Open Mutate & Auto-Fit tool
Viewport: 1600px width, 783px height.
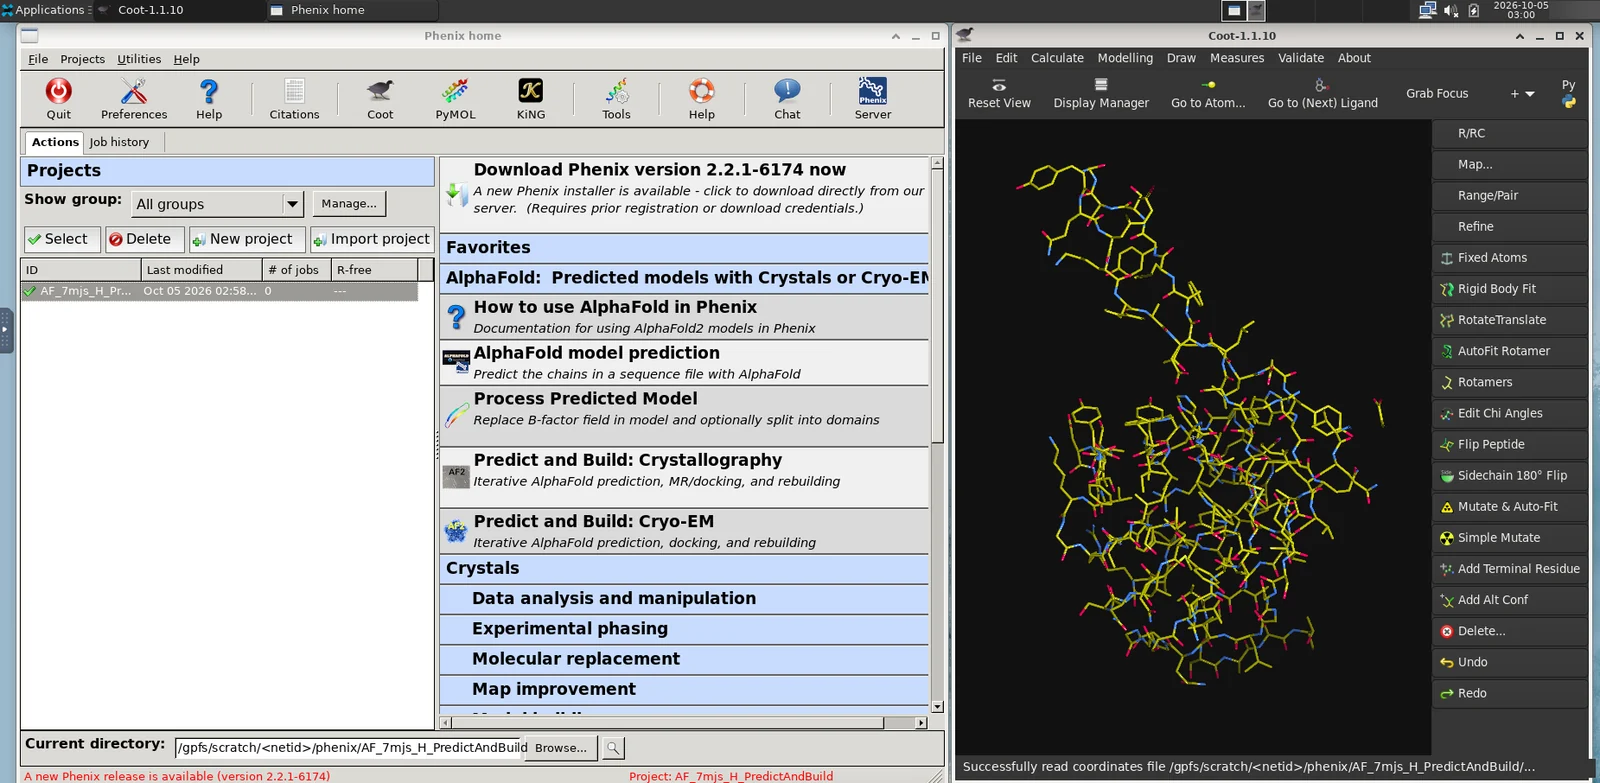(x=1510, y=507)
